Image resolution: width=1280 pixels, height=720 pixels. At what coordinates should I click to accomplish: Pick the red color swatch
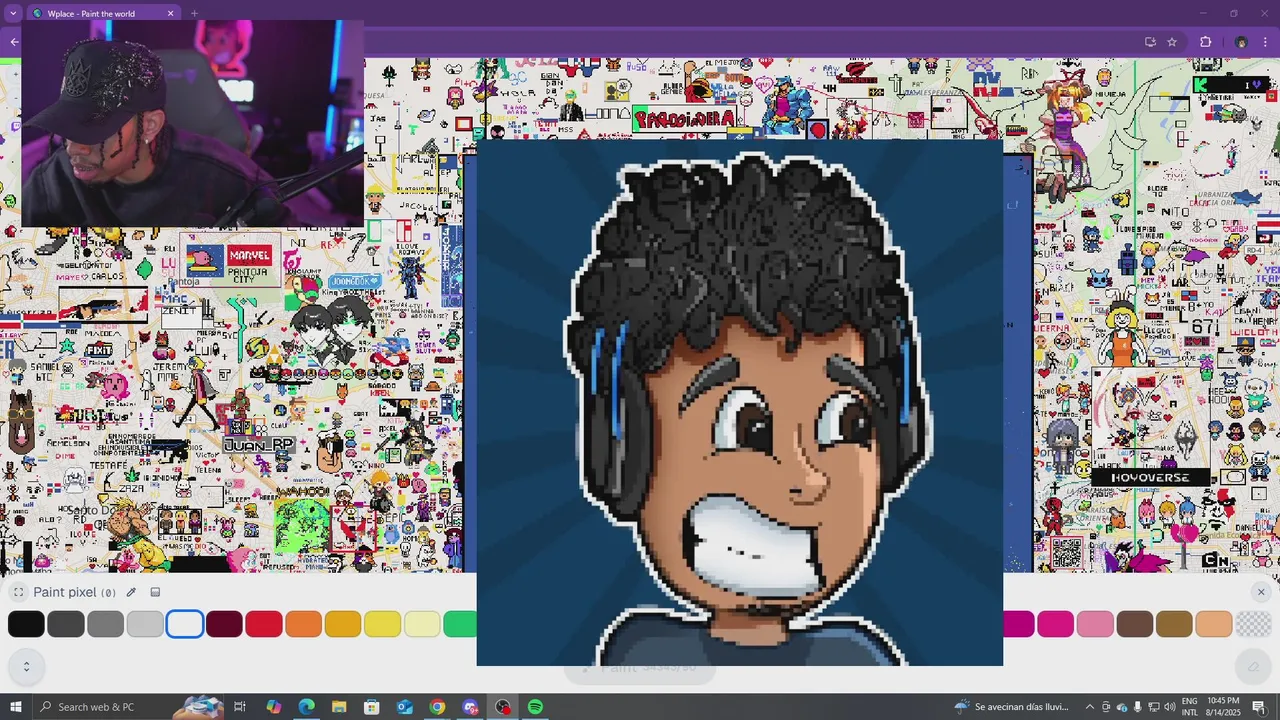coord(264,624)
